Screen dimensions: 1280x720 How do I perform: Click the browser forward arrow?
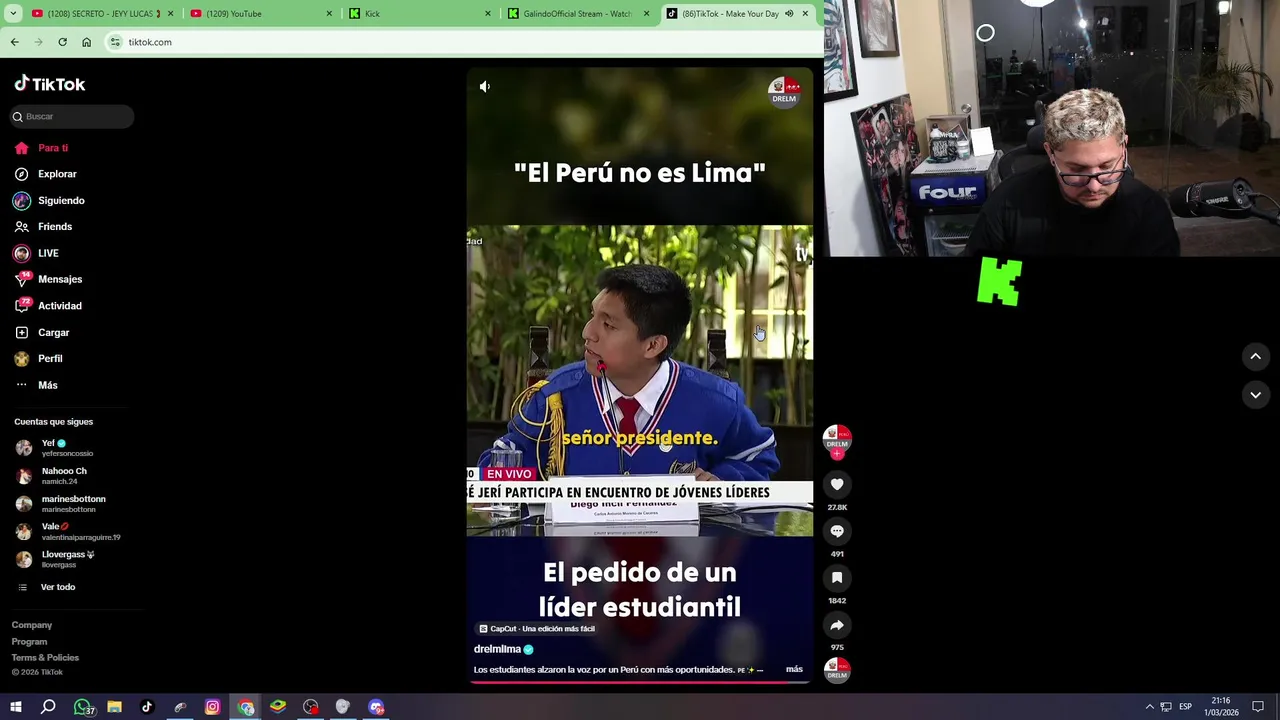pos(39,42)
